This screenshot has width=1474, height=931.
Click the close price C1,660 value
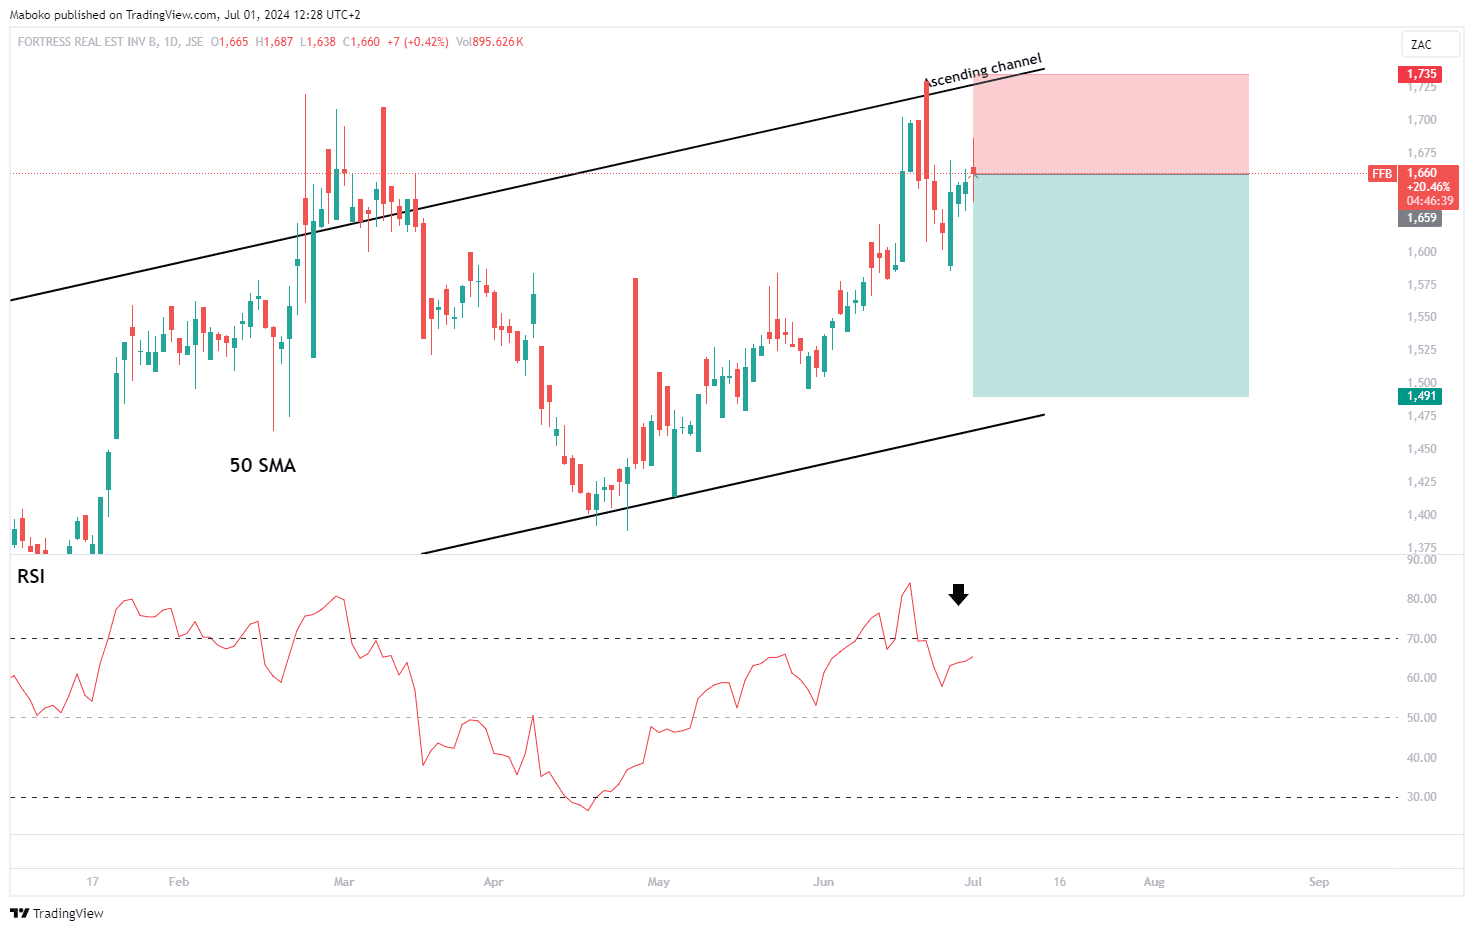point(361,42)
